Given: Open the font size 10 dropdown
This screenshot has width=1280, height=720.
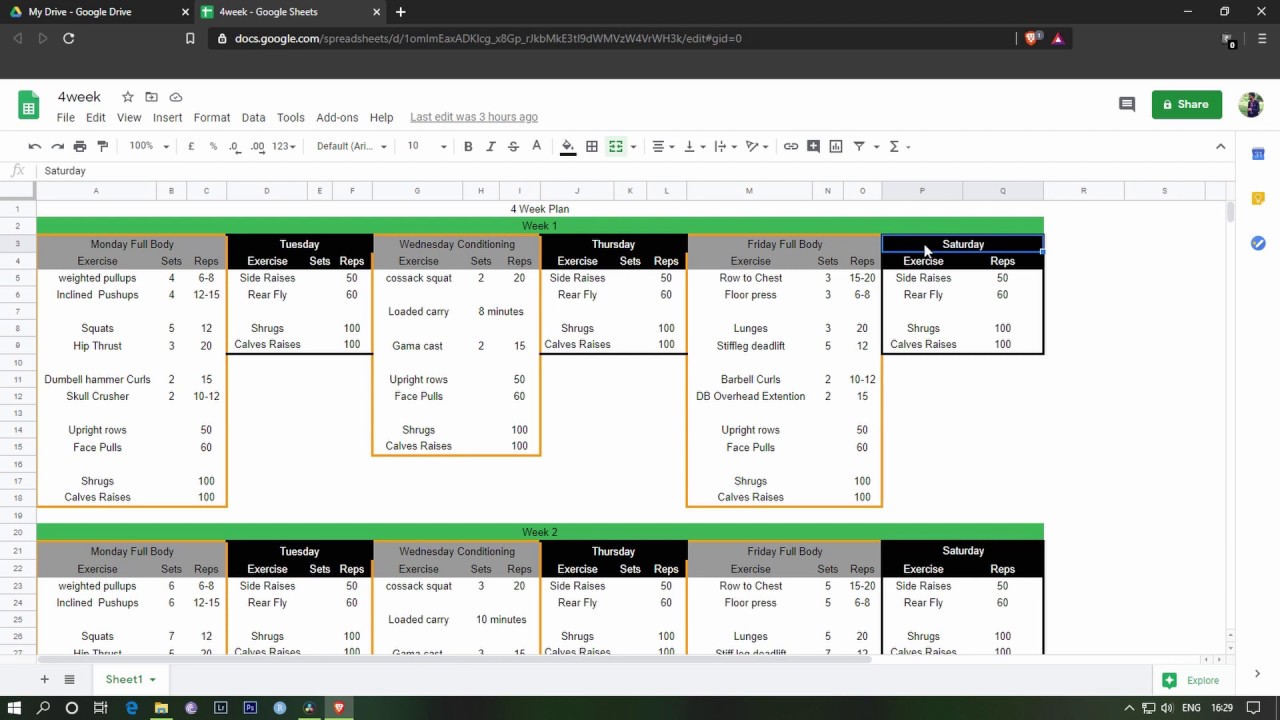Looking at the screenshot, I should 426,146.
